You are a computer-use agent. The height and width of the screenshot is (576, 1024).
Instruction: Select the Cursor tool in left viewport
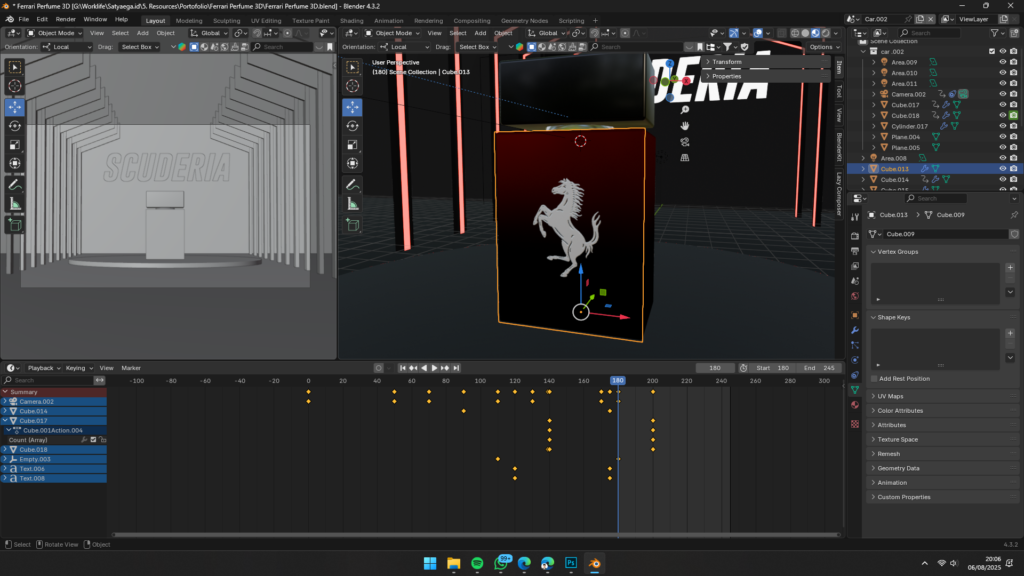15,86
